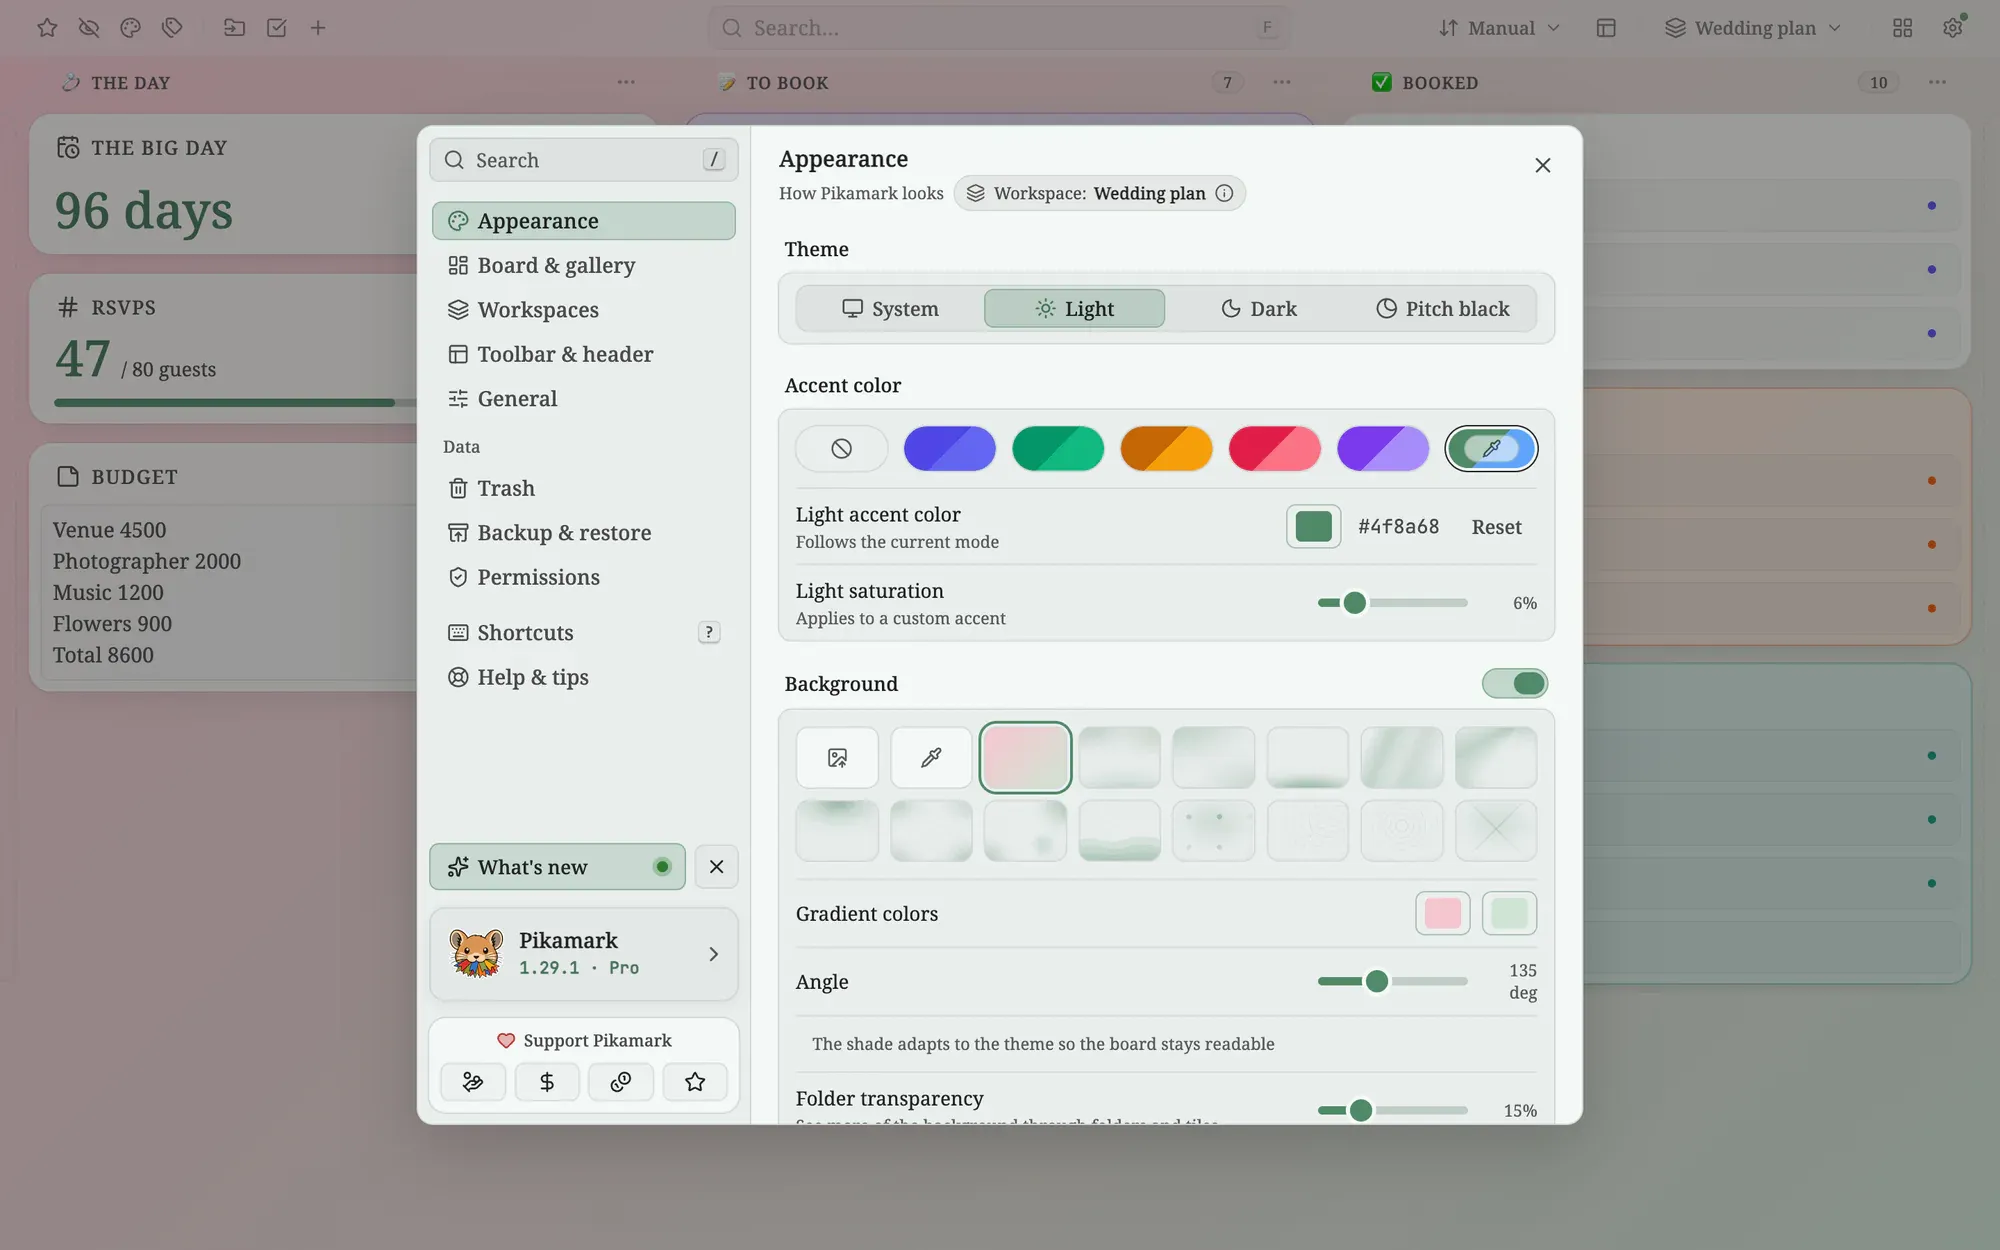Select the Pitch black theme option
This screenshot has height=1250, width=2000.
click(1443, 309)
